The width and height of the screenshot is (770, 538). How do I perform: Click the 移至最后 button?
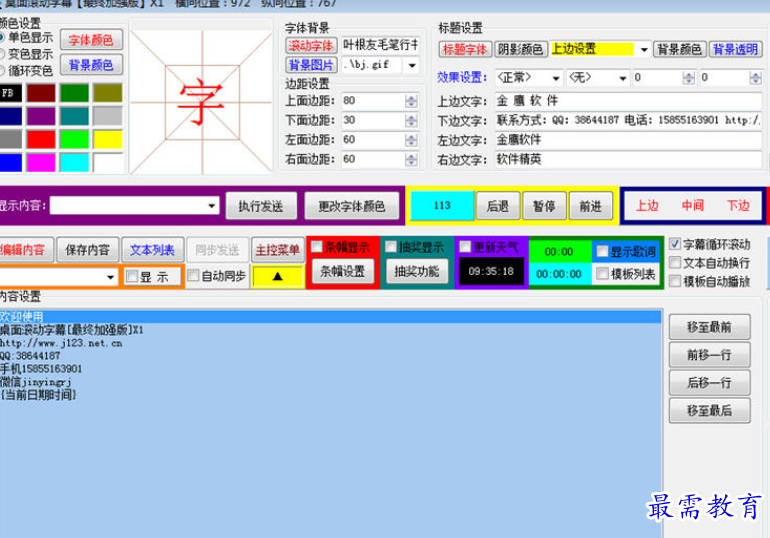click(x=710, y=410)
